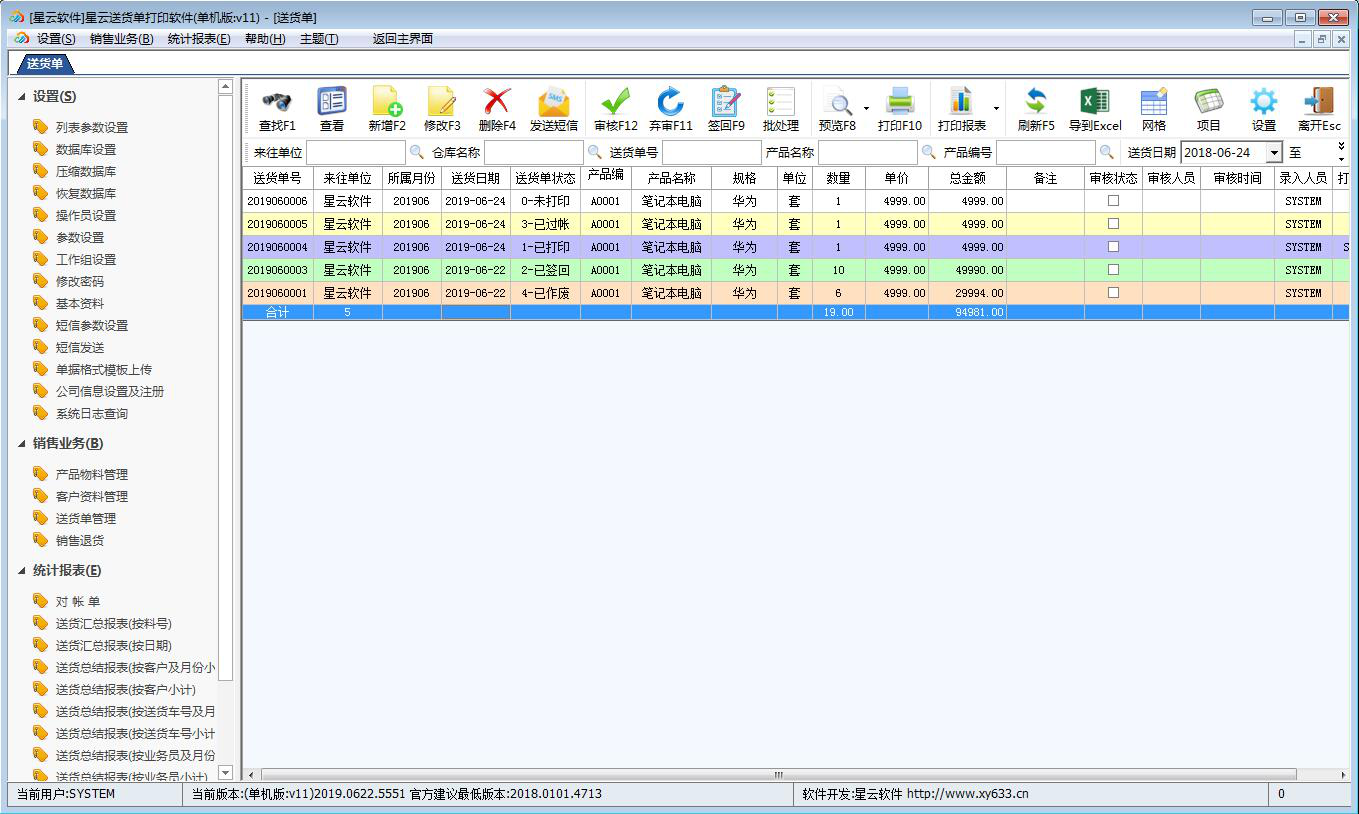Click the 刷新F5 refresh icon

(1035, 102)
